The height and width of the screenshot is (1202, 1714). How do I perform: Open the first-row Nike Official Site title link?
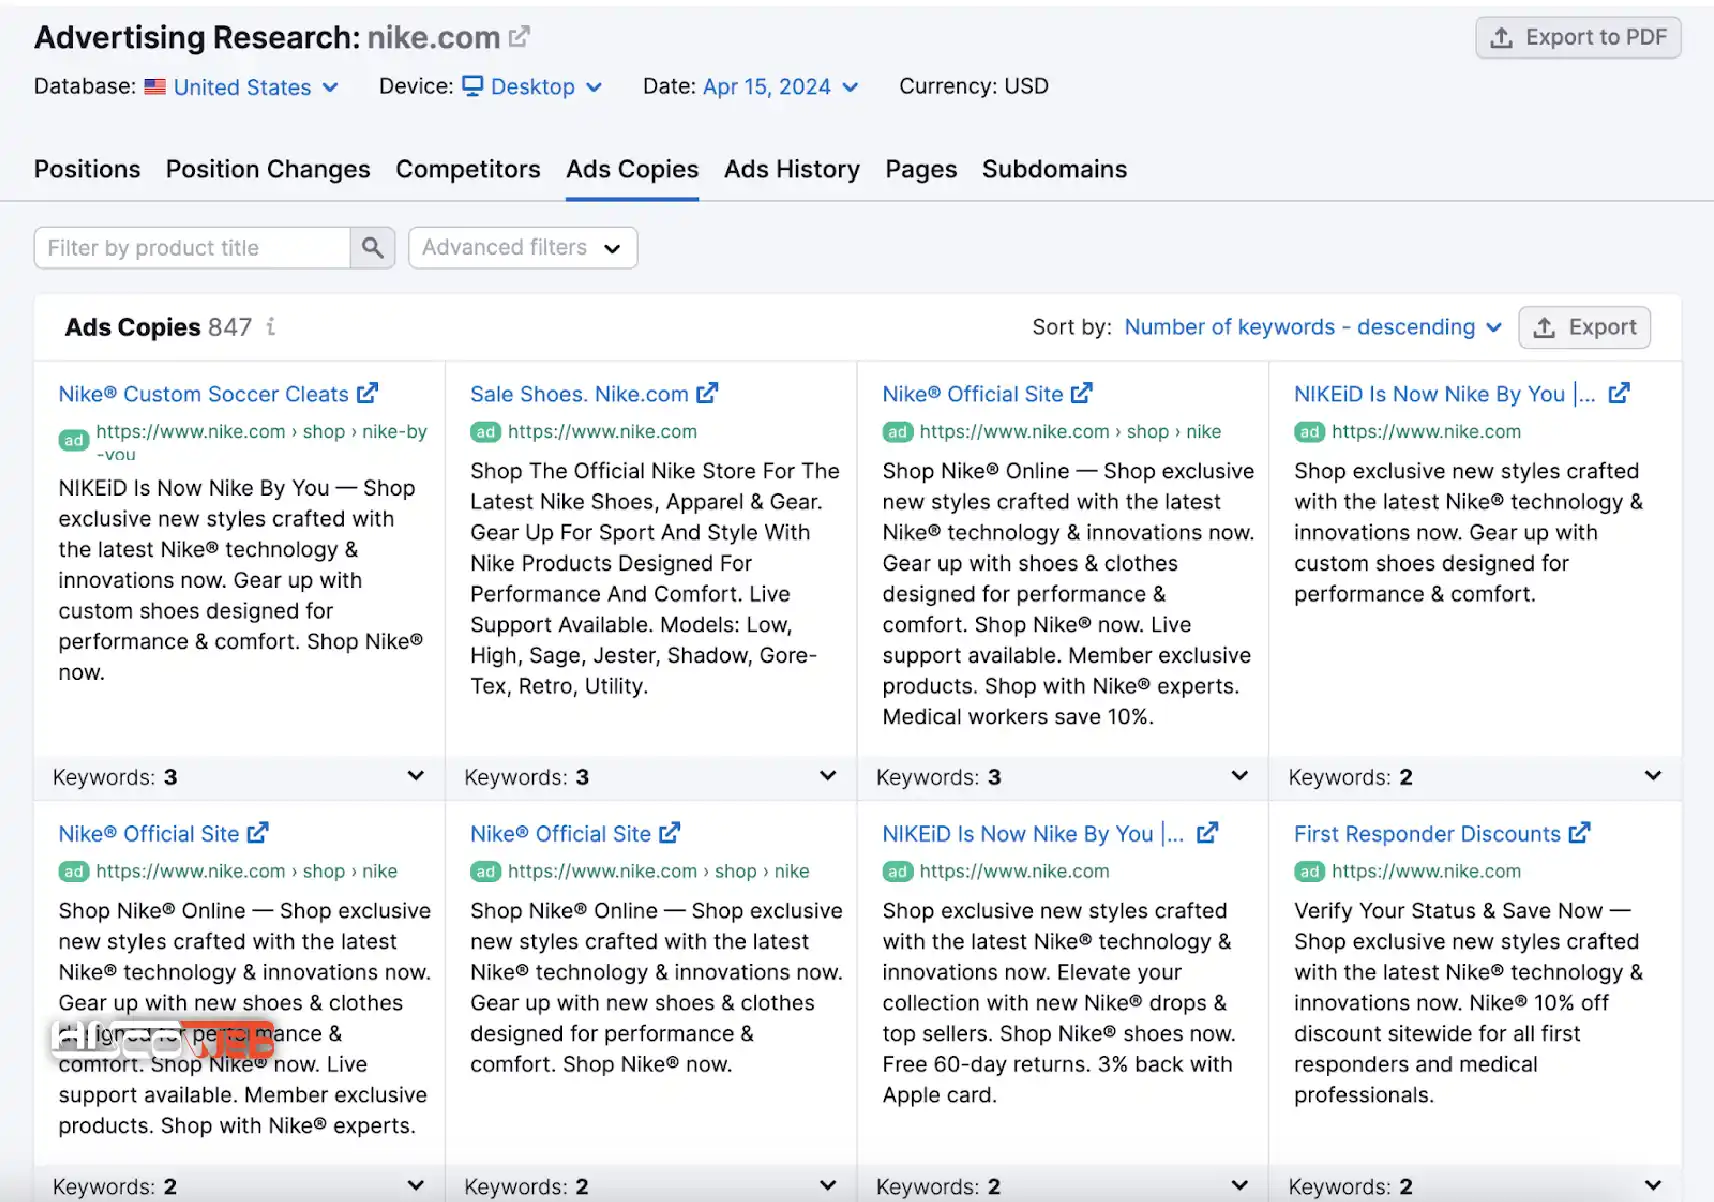(x=972, y=394)
